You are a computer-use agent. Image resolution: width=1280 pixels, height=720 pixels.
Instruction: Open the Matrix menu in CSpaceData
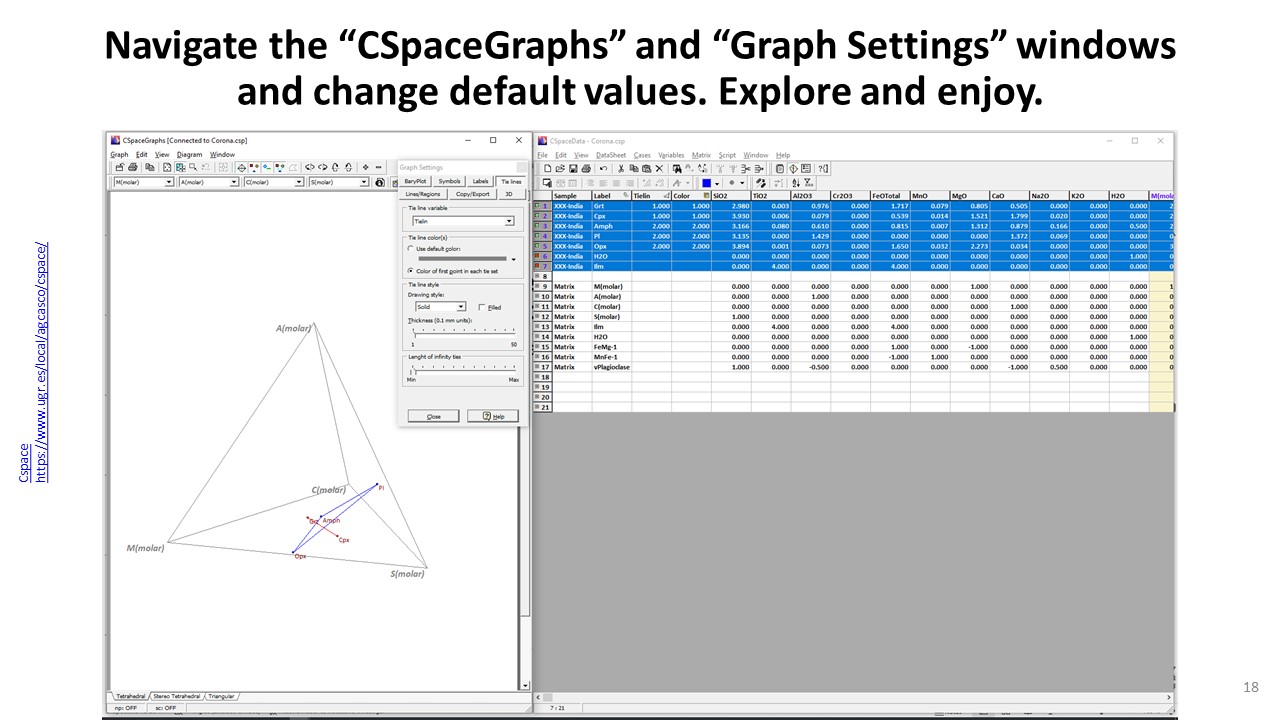point(701,155)
